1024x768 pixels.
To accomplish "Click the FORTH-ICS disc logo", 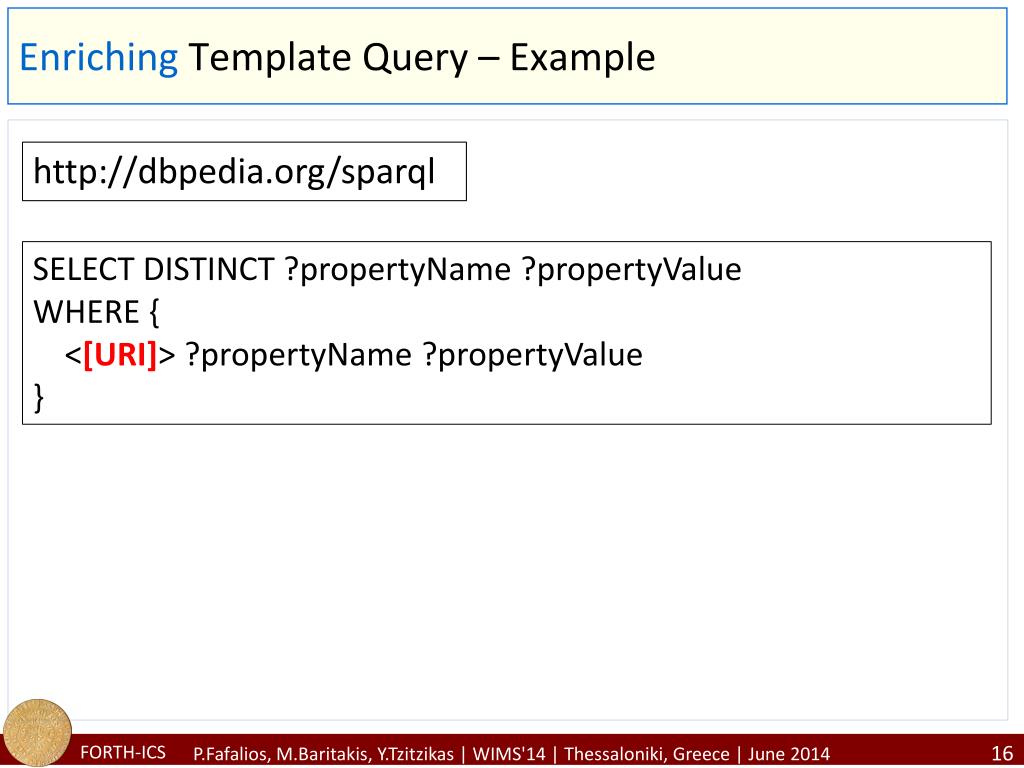I will [37, 733].
